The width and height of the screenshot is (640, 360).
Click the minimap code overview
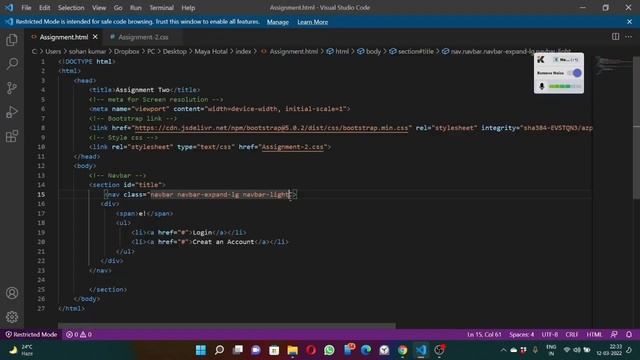[612, 65]
